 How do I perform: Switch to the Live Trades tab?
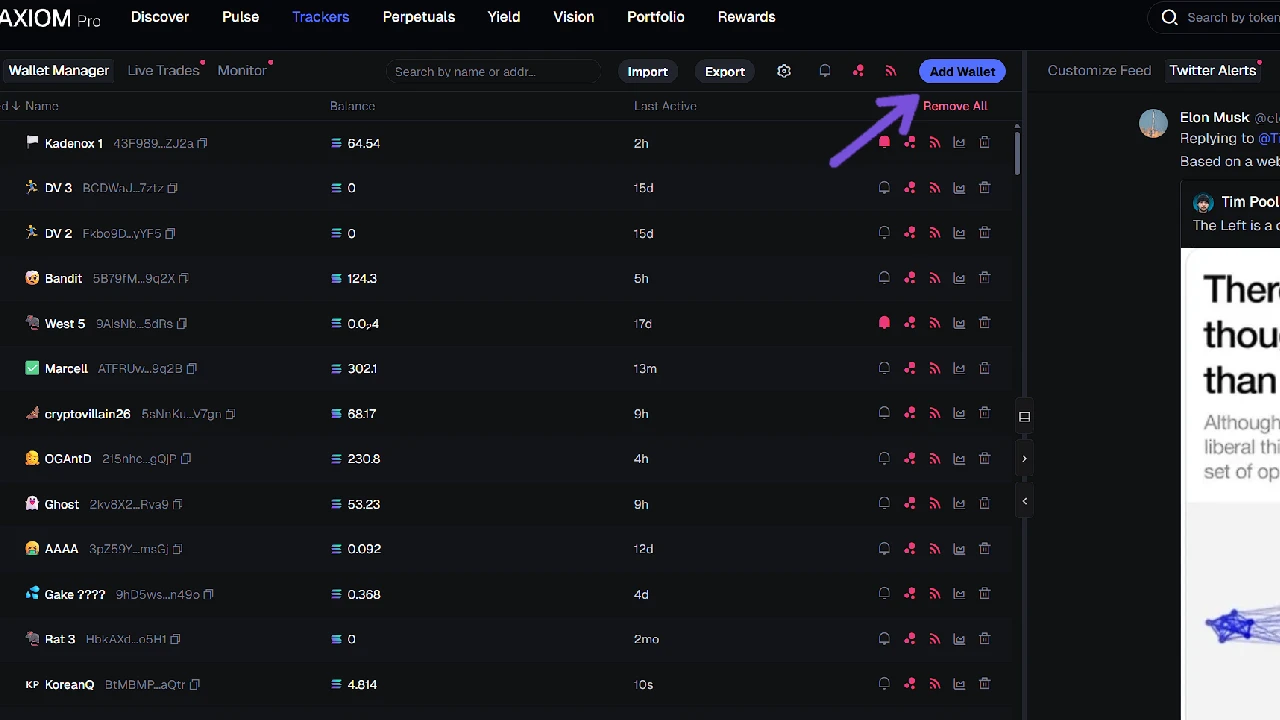163,70
